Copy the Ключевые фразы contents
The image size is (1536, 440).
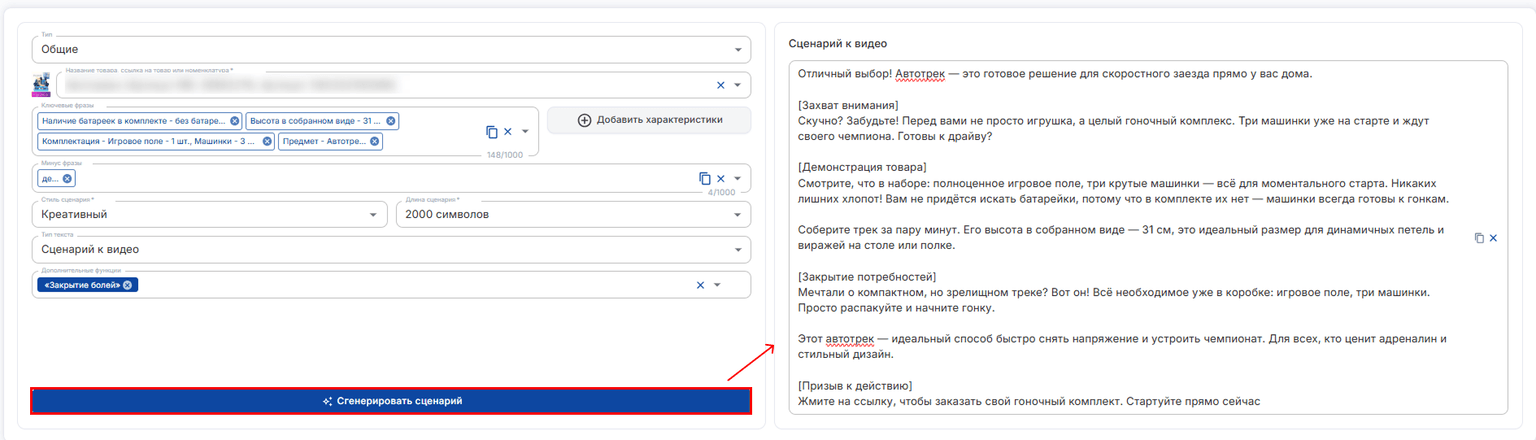pyautogui.click(x=492, y=132)
